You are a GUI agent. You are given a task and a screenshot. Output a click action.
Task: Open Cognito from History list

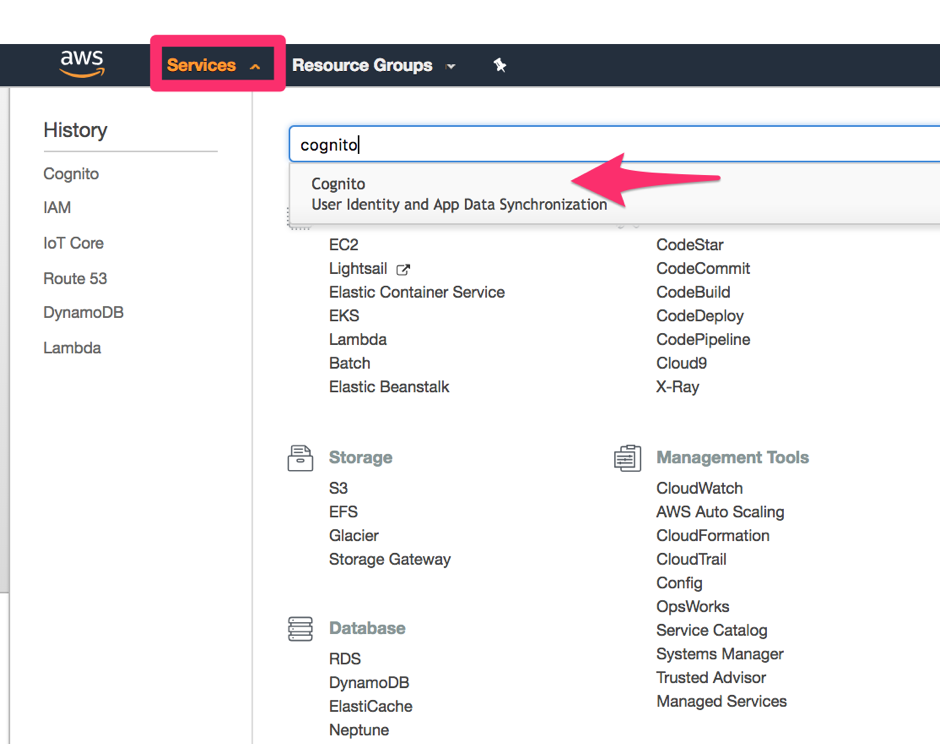[71, 174]
